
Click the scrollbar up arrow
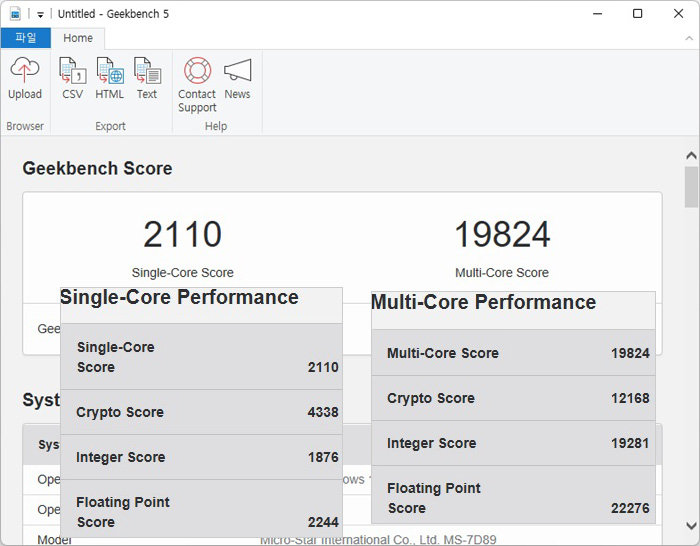point(691,155)
